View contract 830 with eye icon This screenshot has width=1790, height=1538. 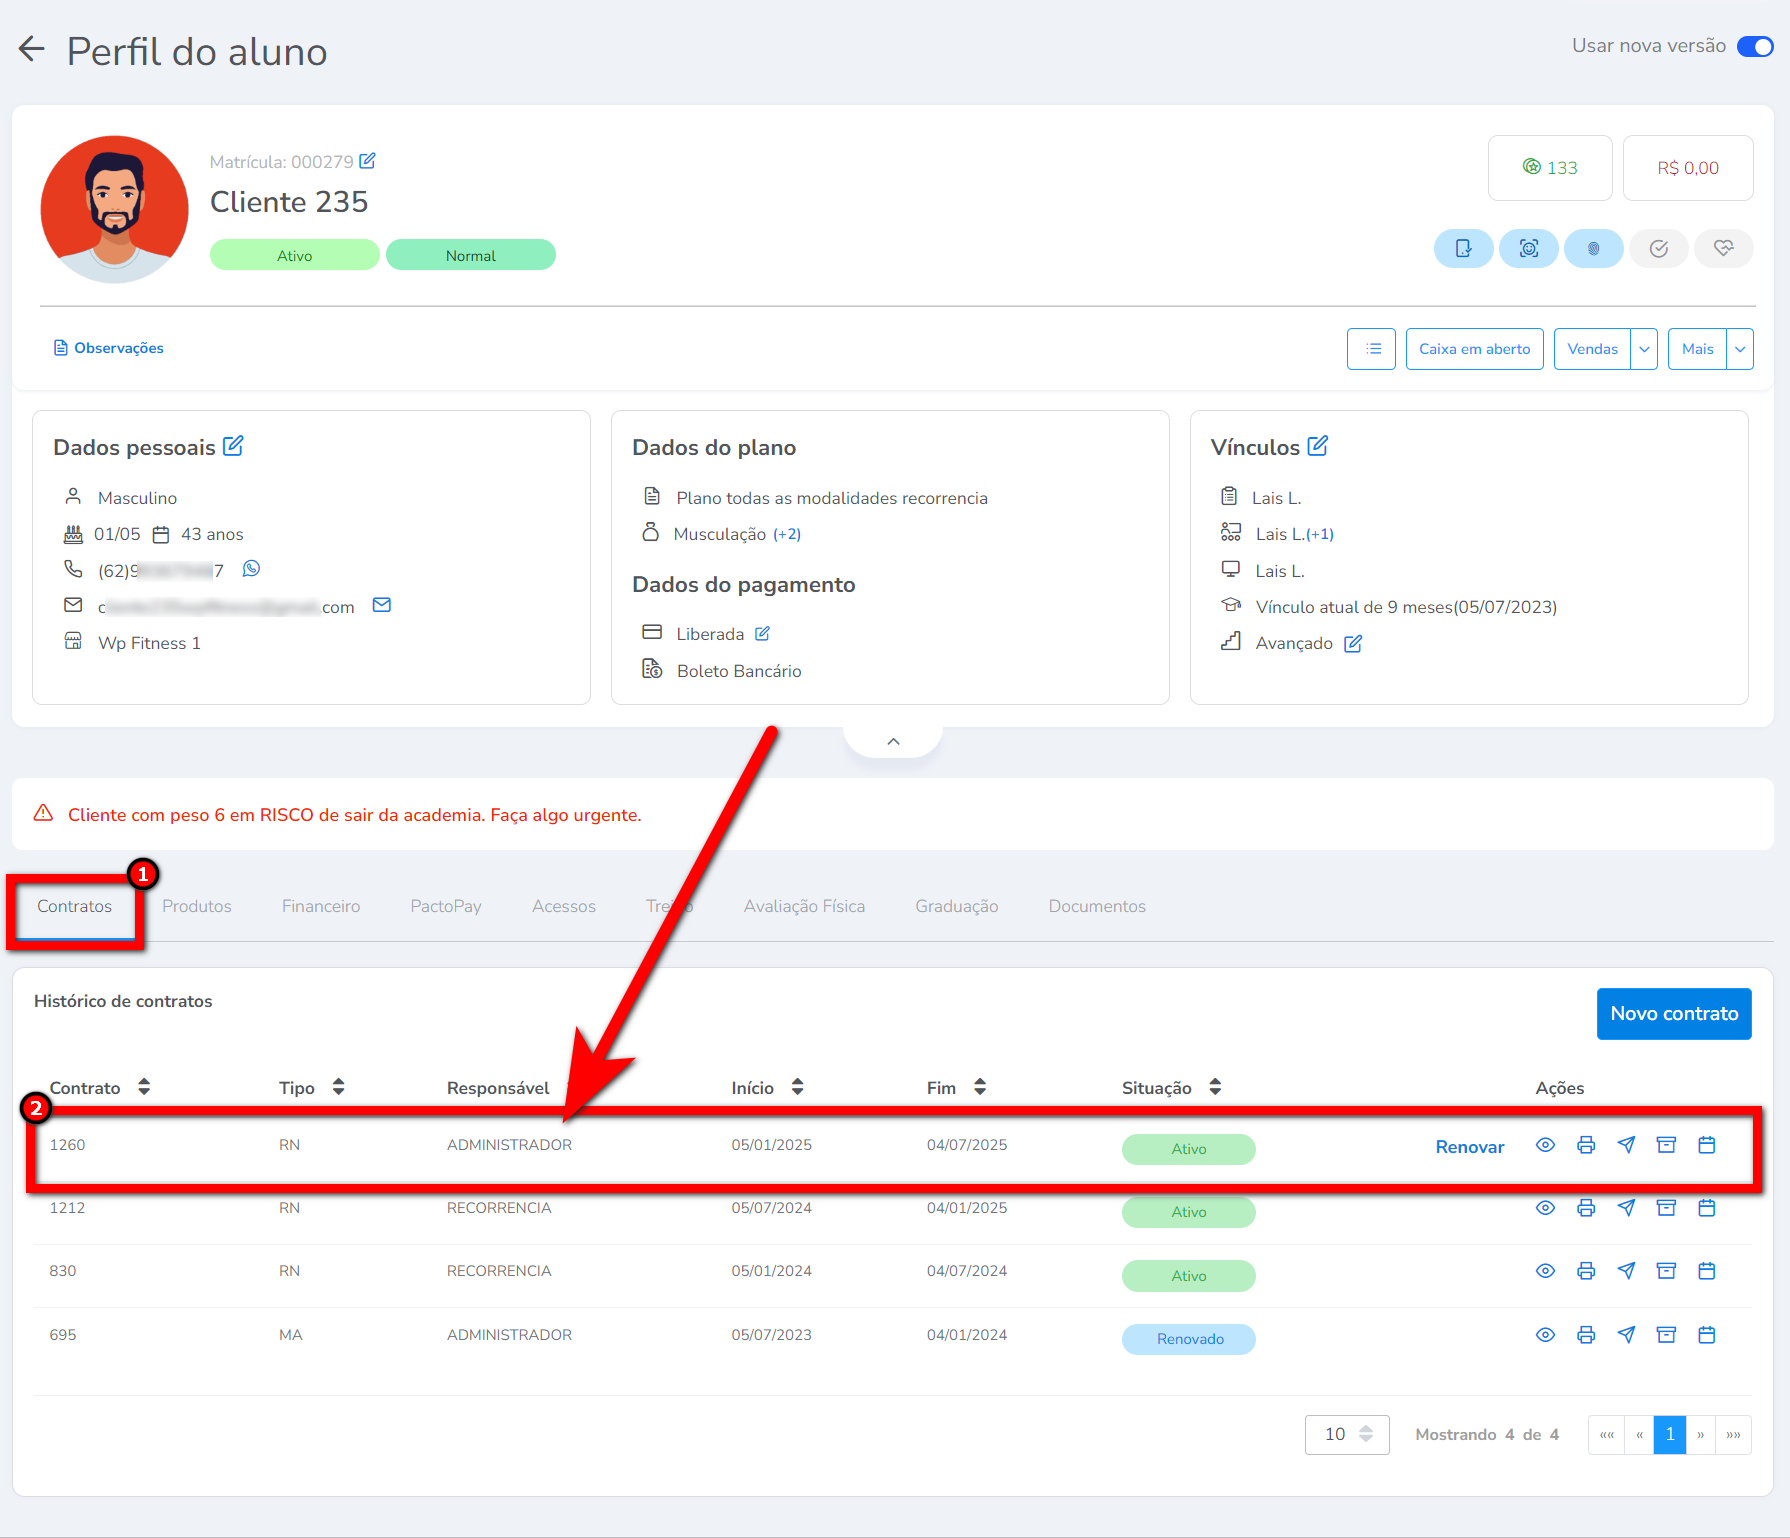[x=1545, y=1271]
